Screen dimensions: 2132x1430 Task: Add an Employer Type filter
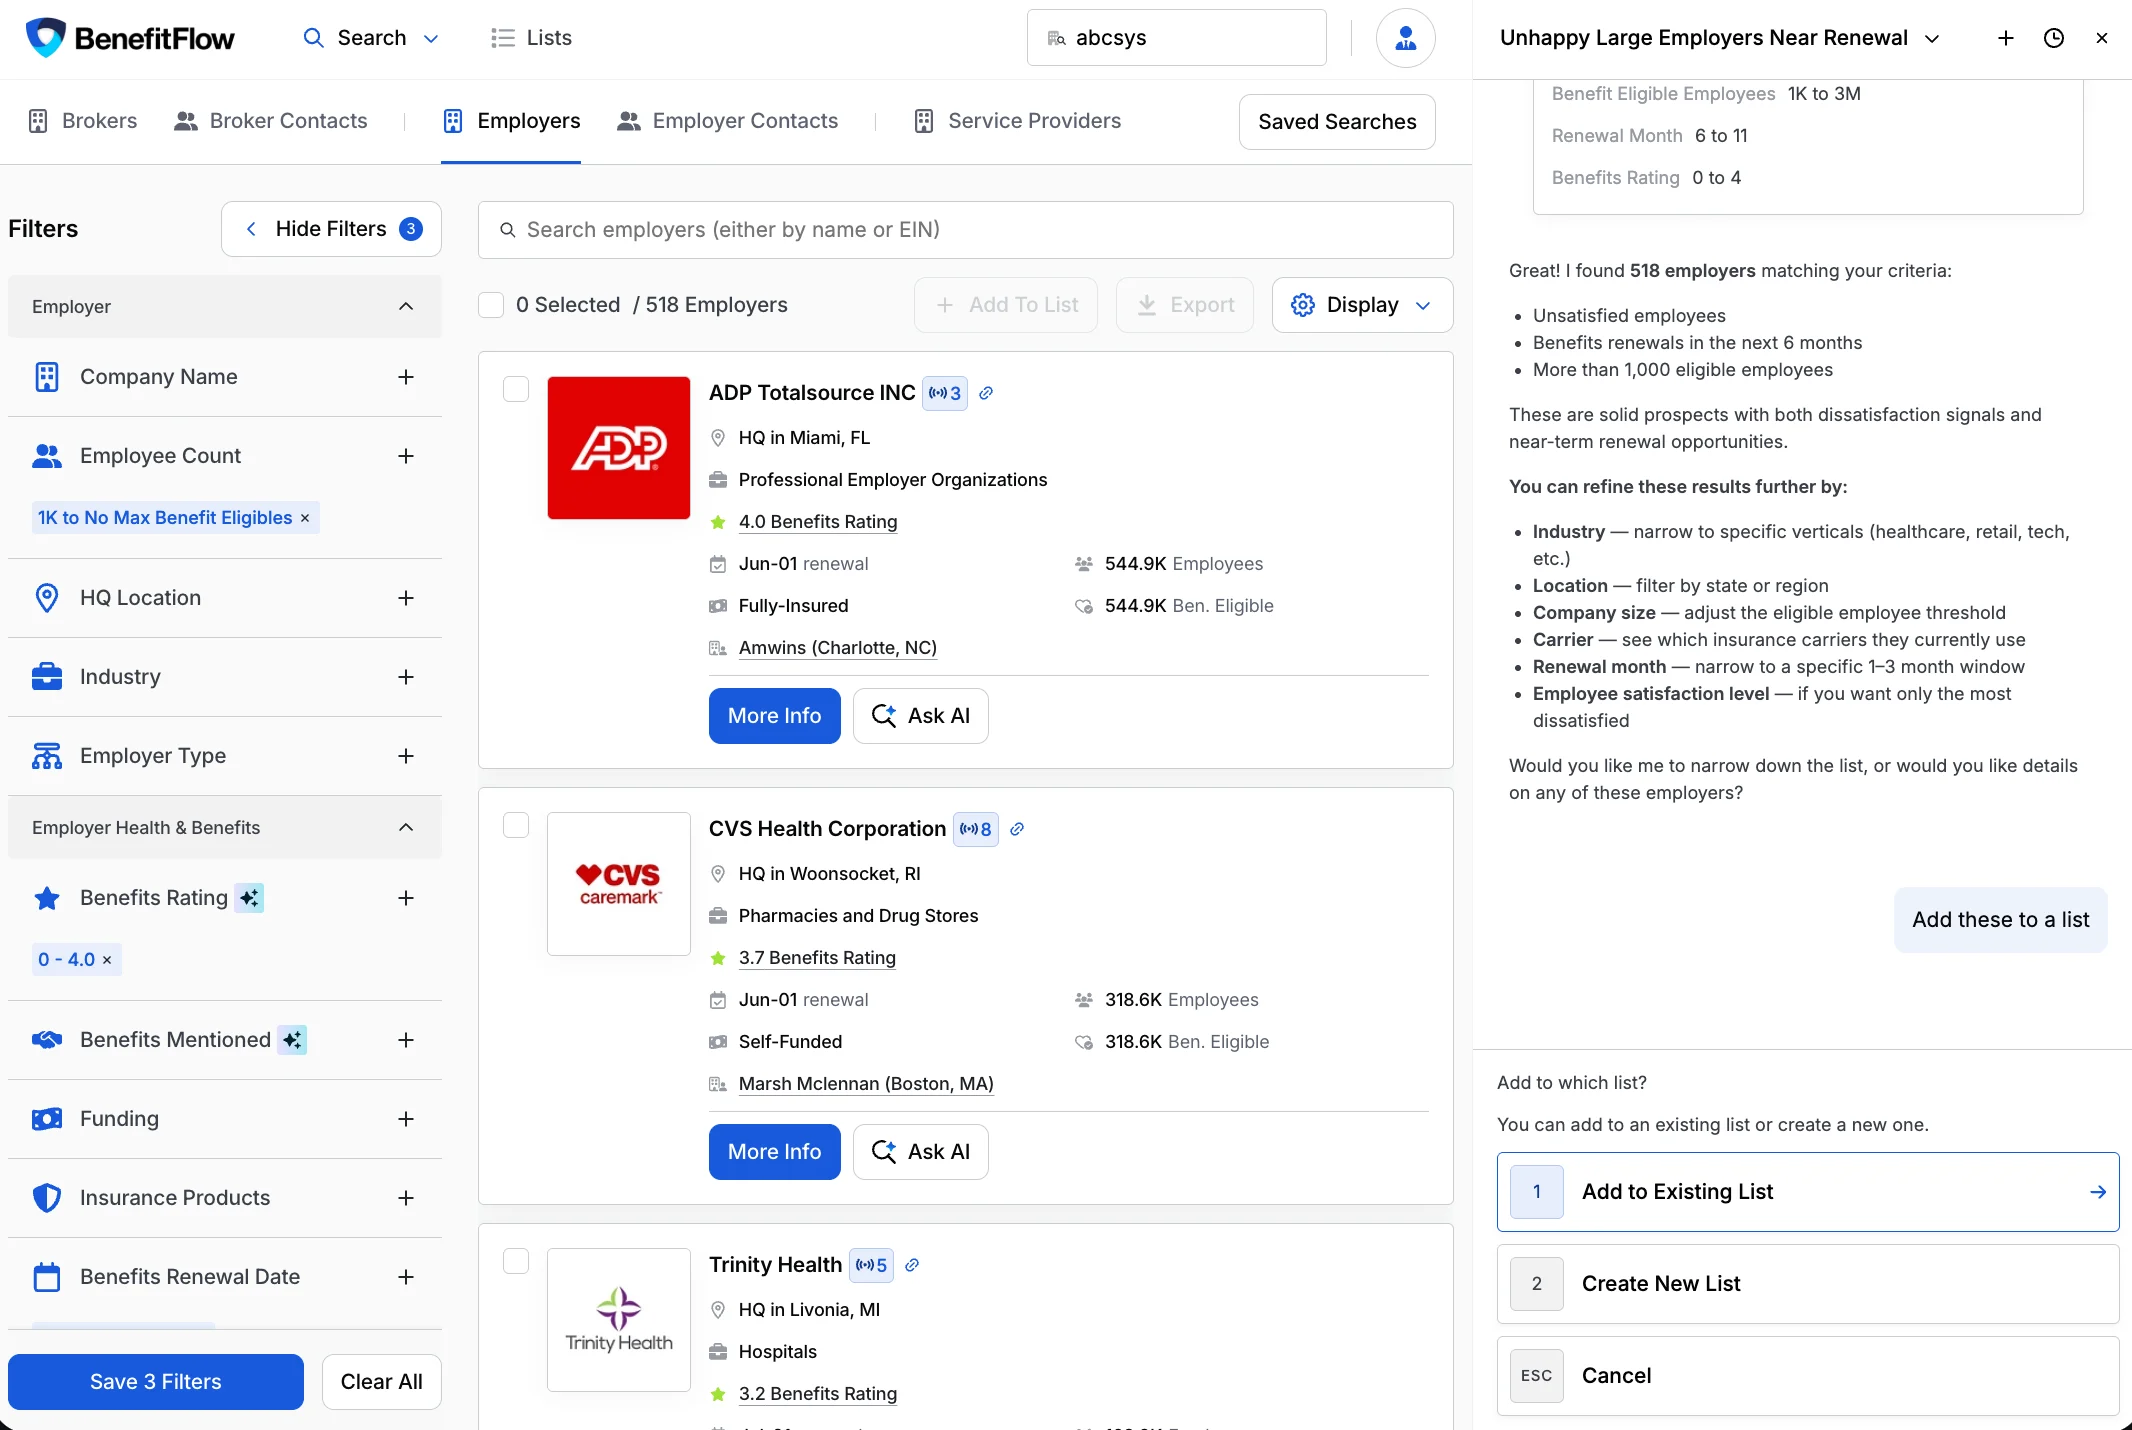pos(405,756)
